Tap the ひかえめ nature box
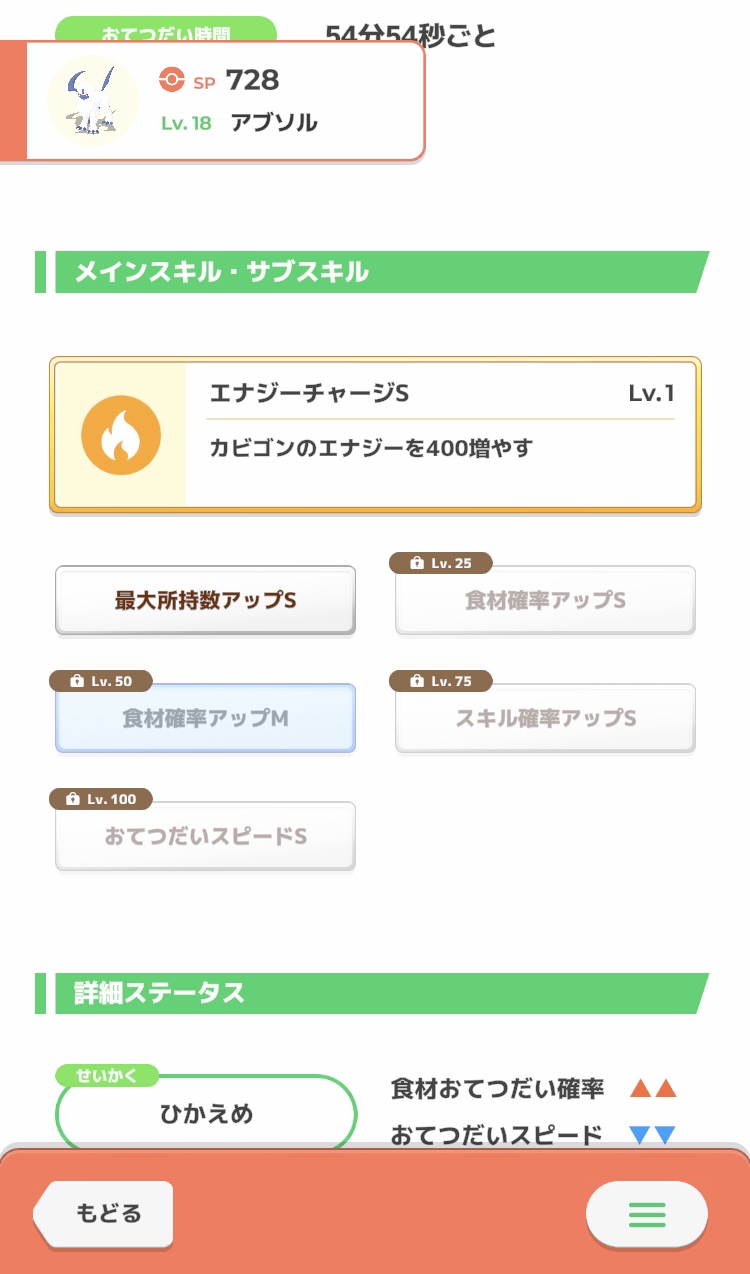The image size is (750, 1274). [206, 1114]
